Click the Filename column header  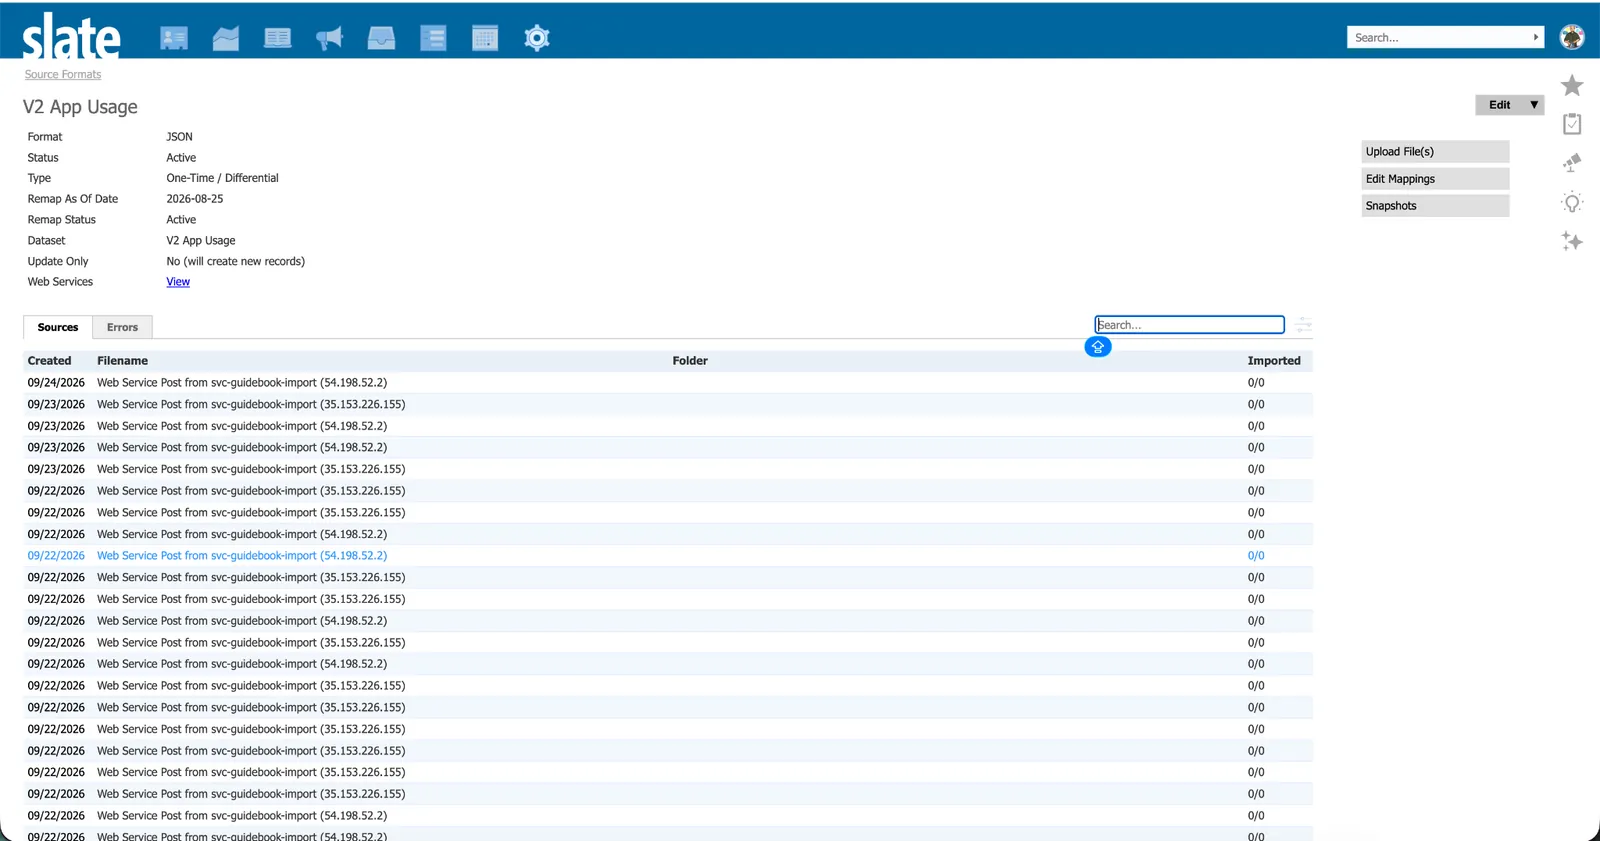[x=122, y=361]
